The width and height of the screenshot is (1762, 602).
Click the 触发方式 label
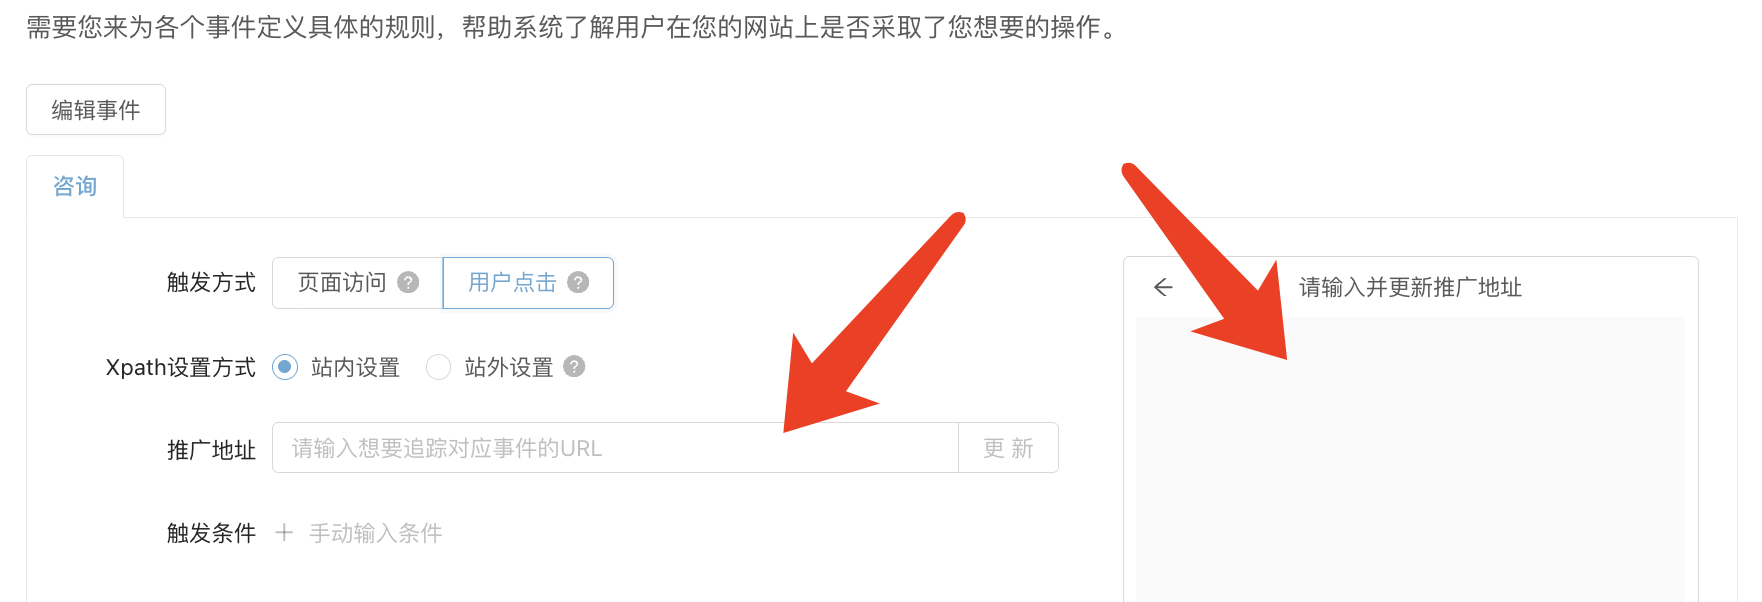(x=211, y=283)
